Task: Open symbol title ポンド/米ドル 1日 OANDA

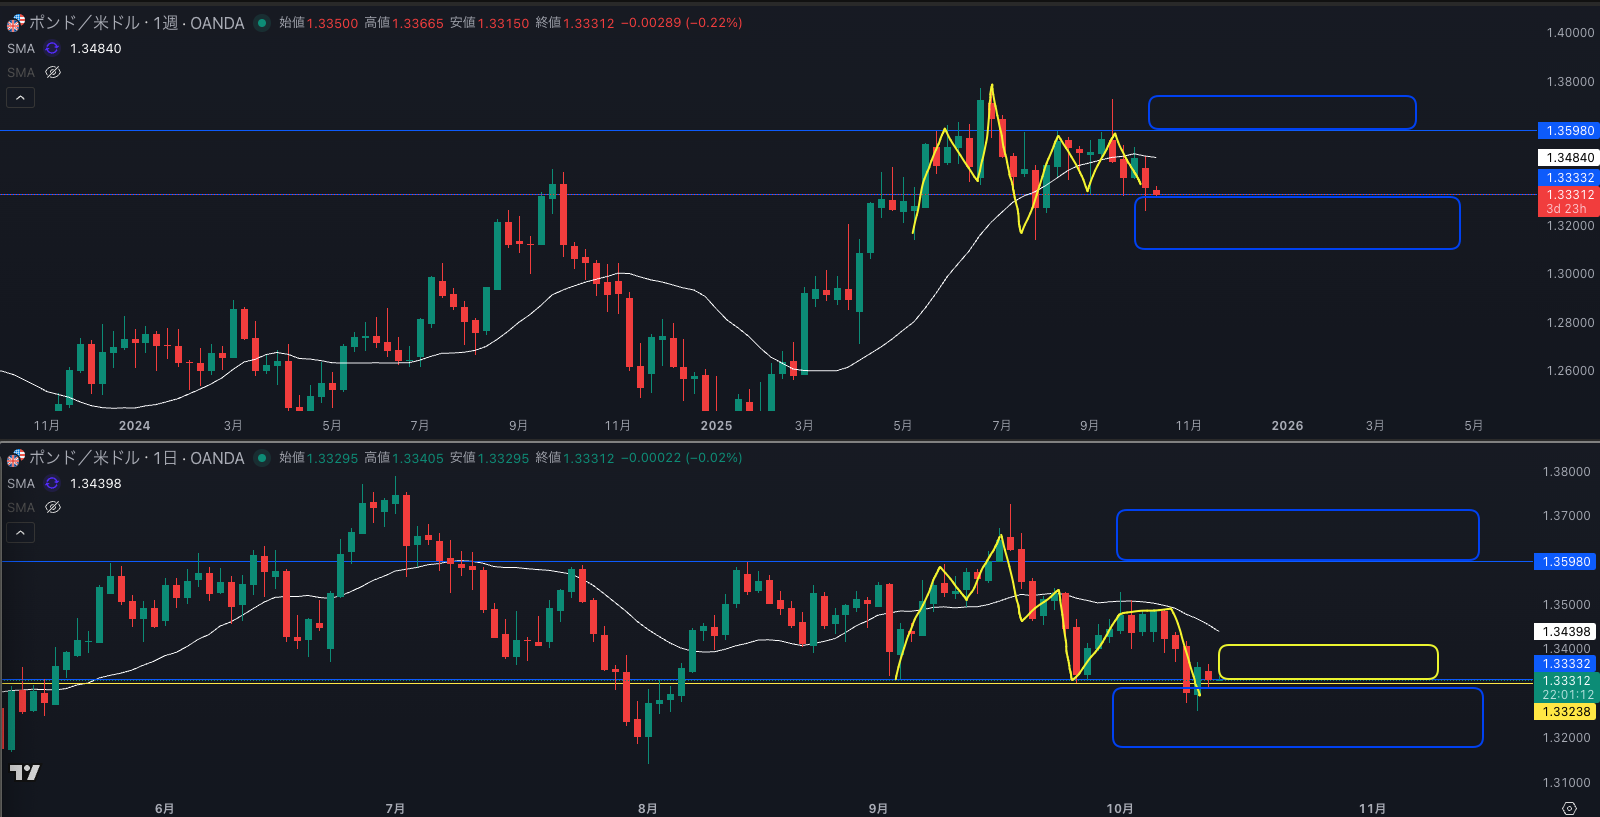Action: (x=136, y=458)
